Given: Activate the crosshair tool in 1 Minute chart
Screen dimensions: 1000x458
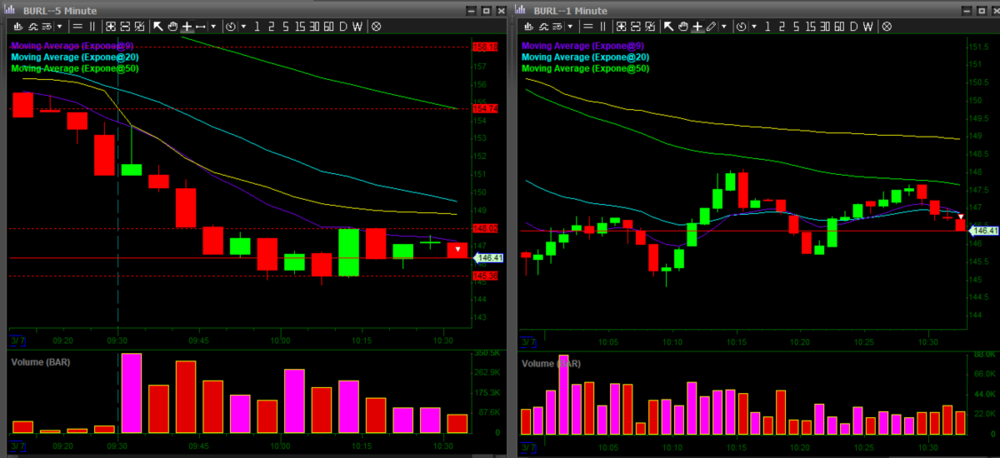Looking at the screenshot, I should point(697,27).
